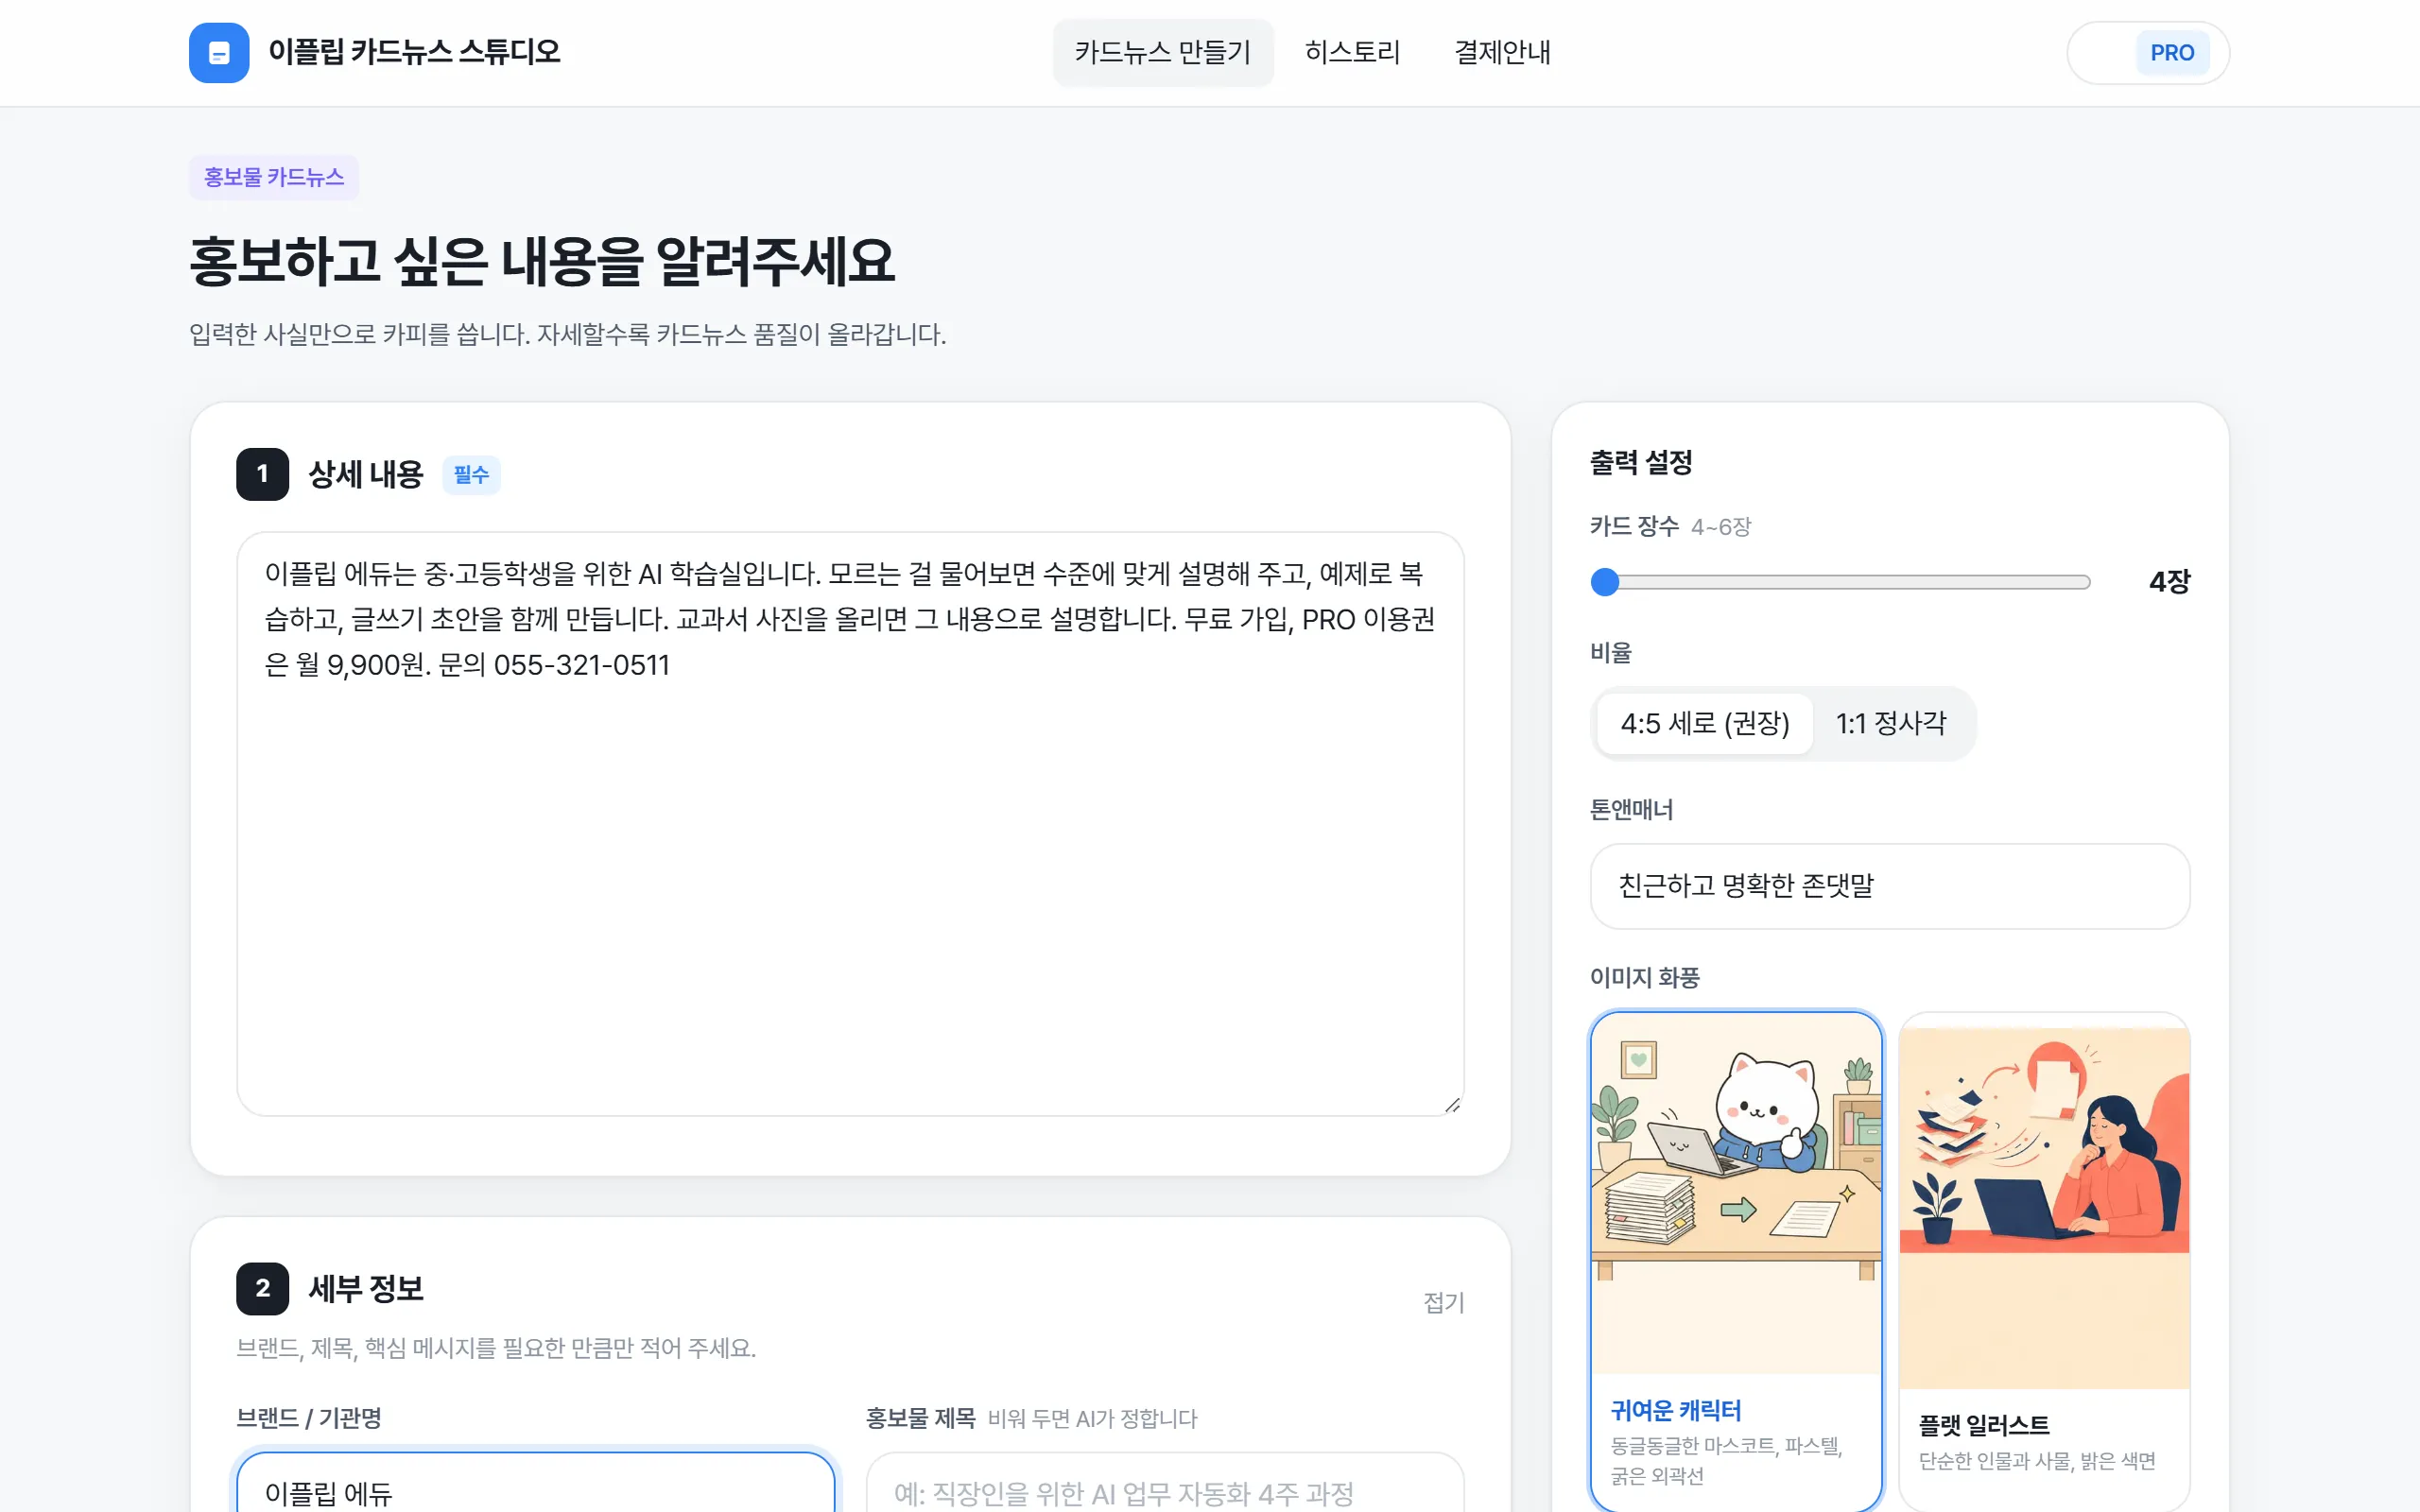Click the 4장 card count value
The image size is (2420, 1512).
[x=2169, y=581]
